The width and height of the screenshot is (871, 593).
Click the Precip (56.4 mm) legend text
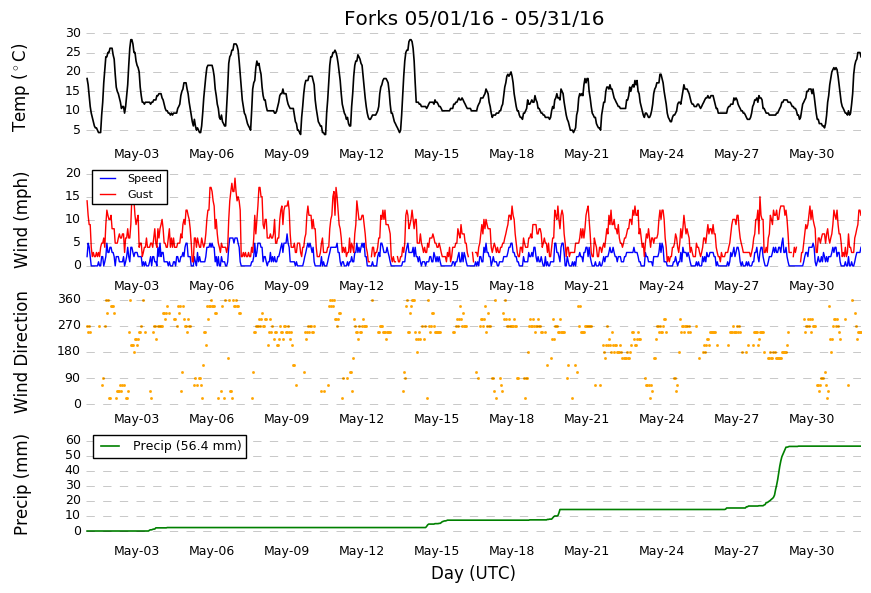[187, 446]
